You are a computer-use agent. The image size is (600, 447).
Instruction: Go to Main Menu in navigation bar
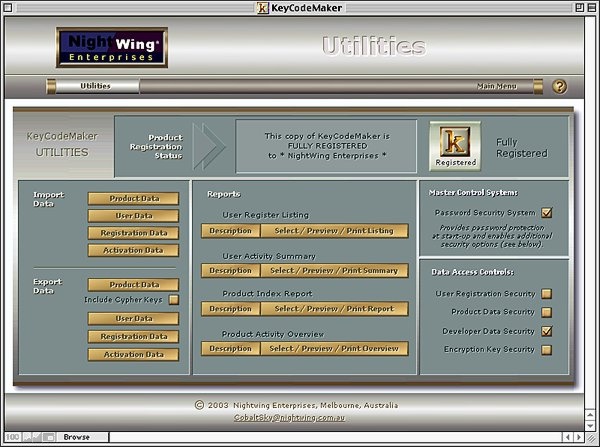click(x=497, y=86)
